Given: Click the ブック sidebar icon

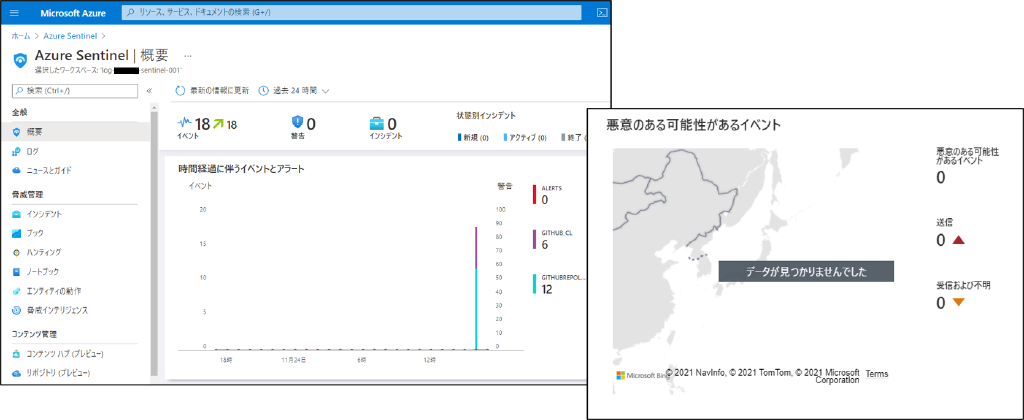Looking at the screenshot, I should pos(16,233).
